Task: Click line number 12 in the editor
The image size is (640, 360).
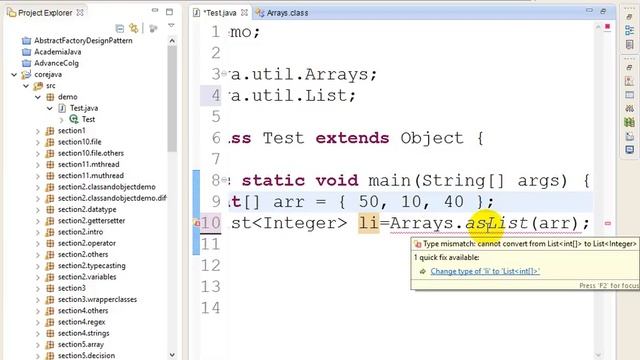Action: [211, 266]
